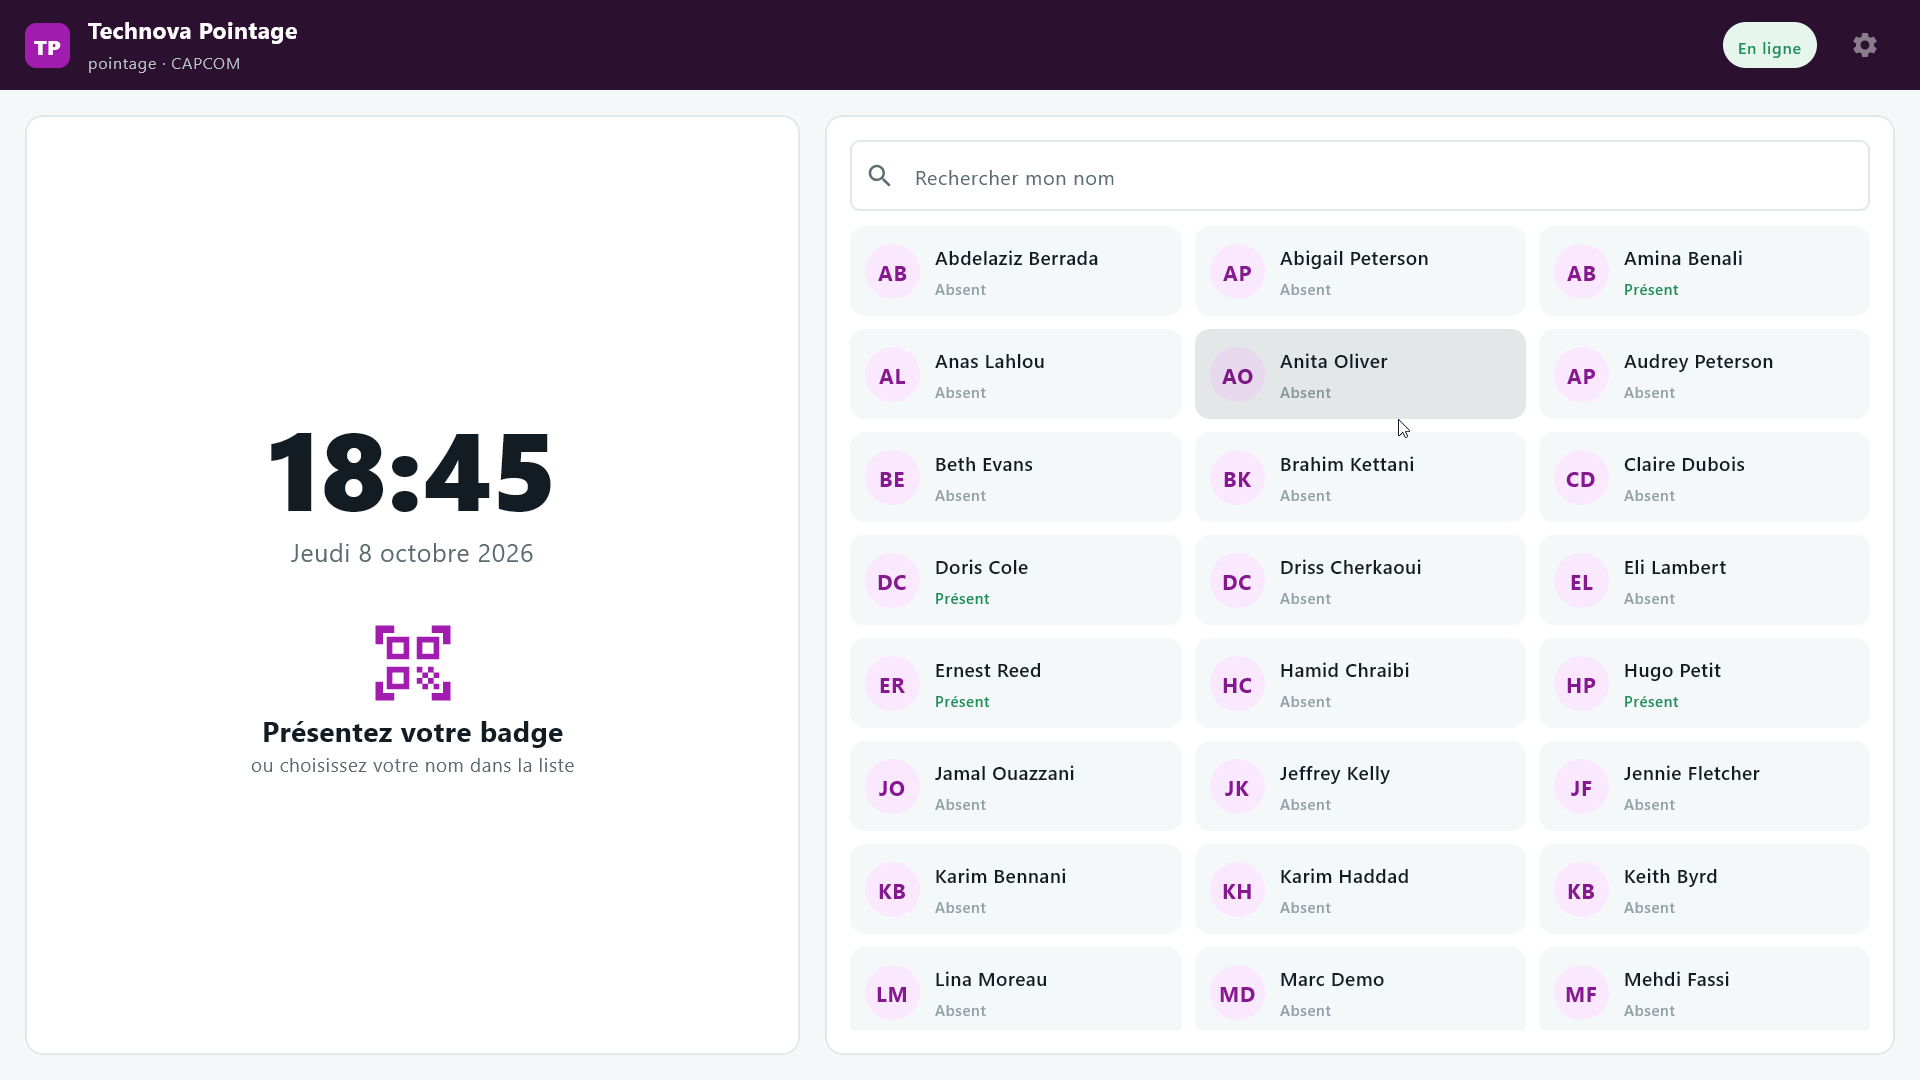Click the QR code badge icon
The width and height of the screenshot is (1920, 1080).
coord(413,663)
